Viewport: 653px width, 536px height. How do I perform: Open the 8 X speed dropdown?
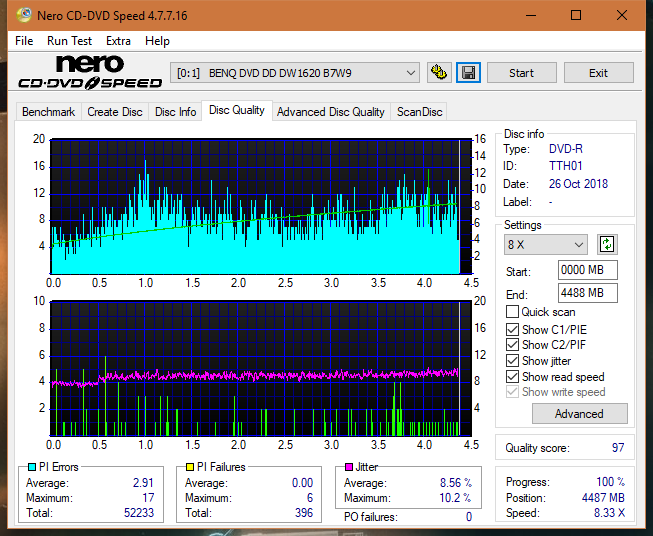tap(546, 244)
